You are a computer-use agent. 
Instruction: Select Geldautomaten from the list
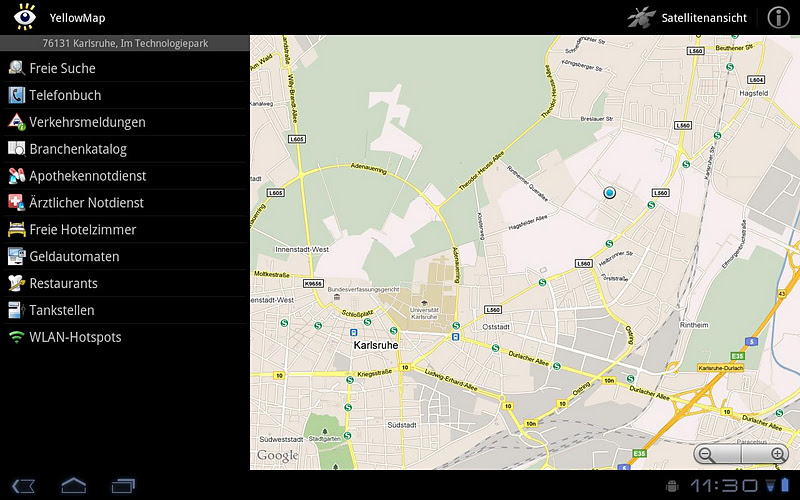[74, 257]
